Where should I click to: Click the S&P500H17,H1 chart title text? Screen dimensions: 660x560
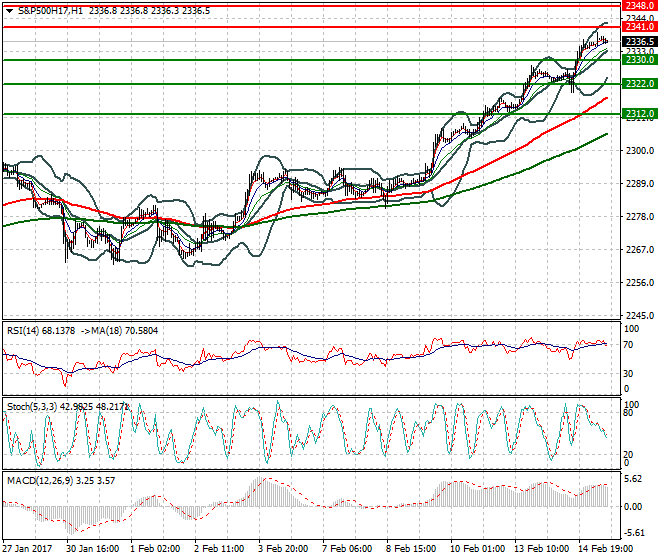[x=51, y=11]
